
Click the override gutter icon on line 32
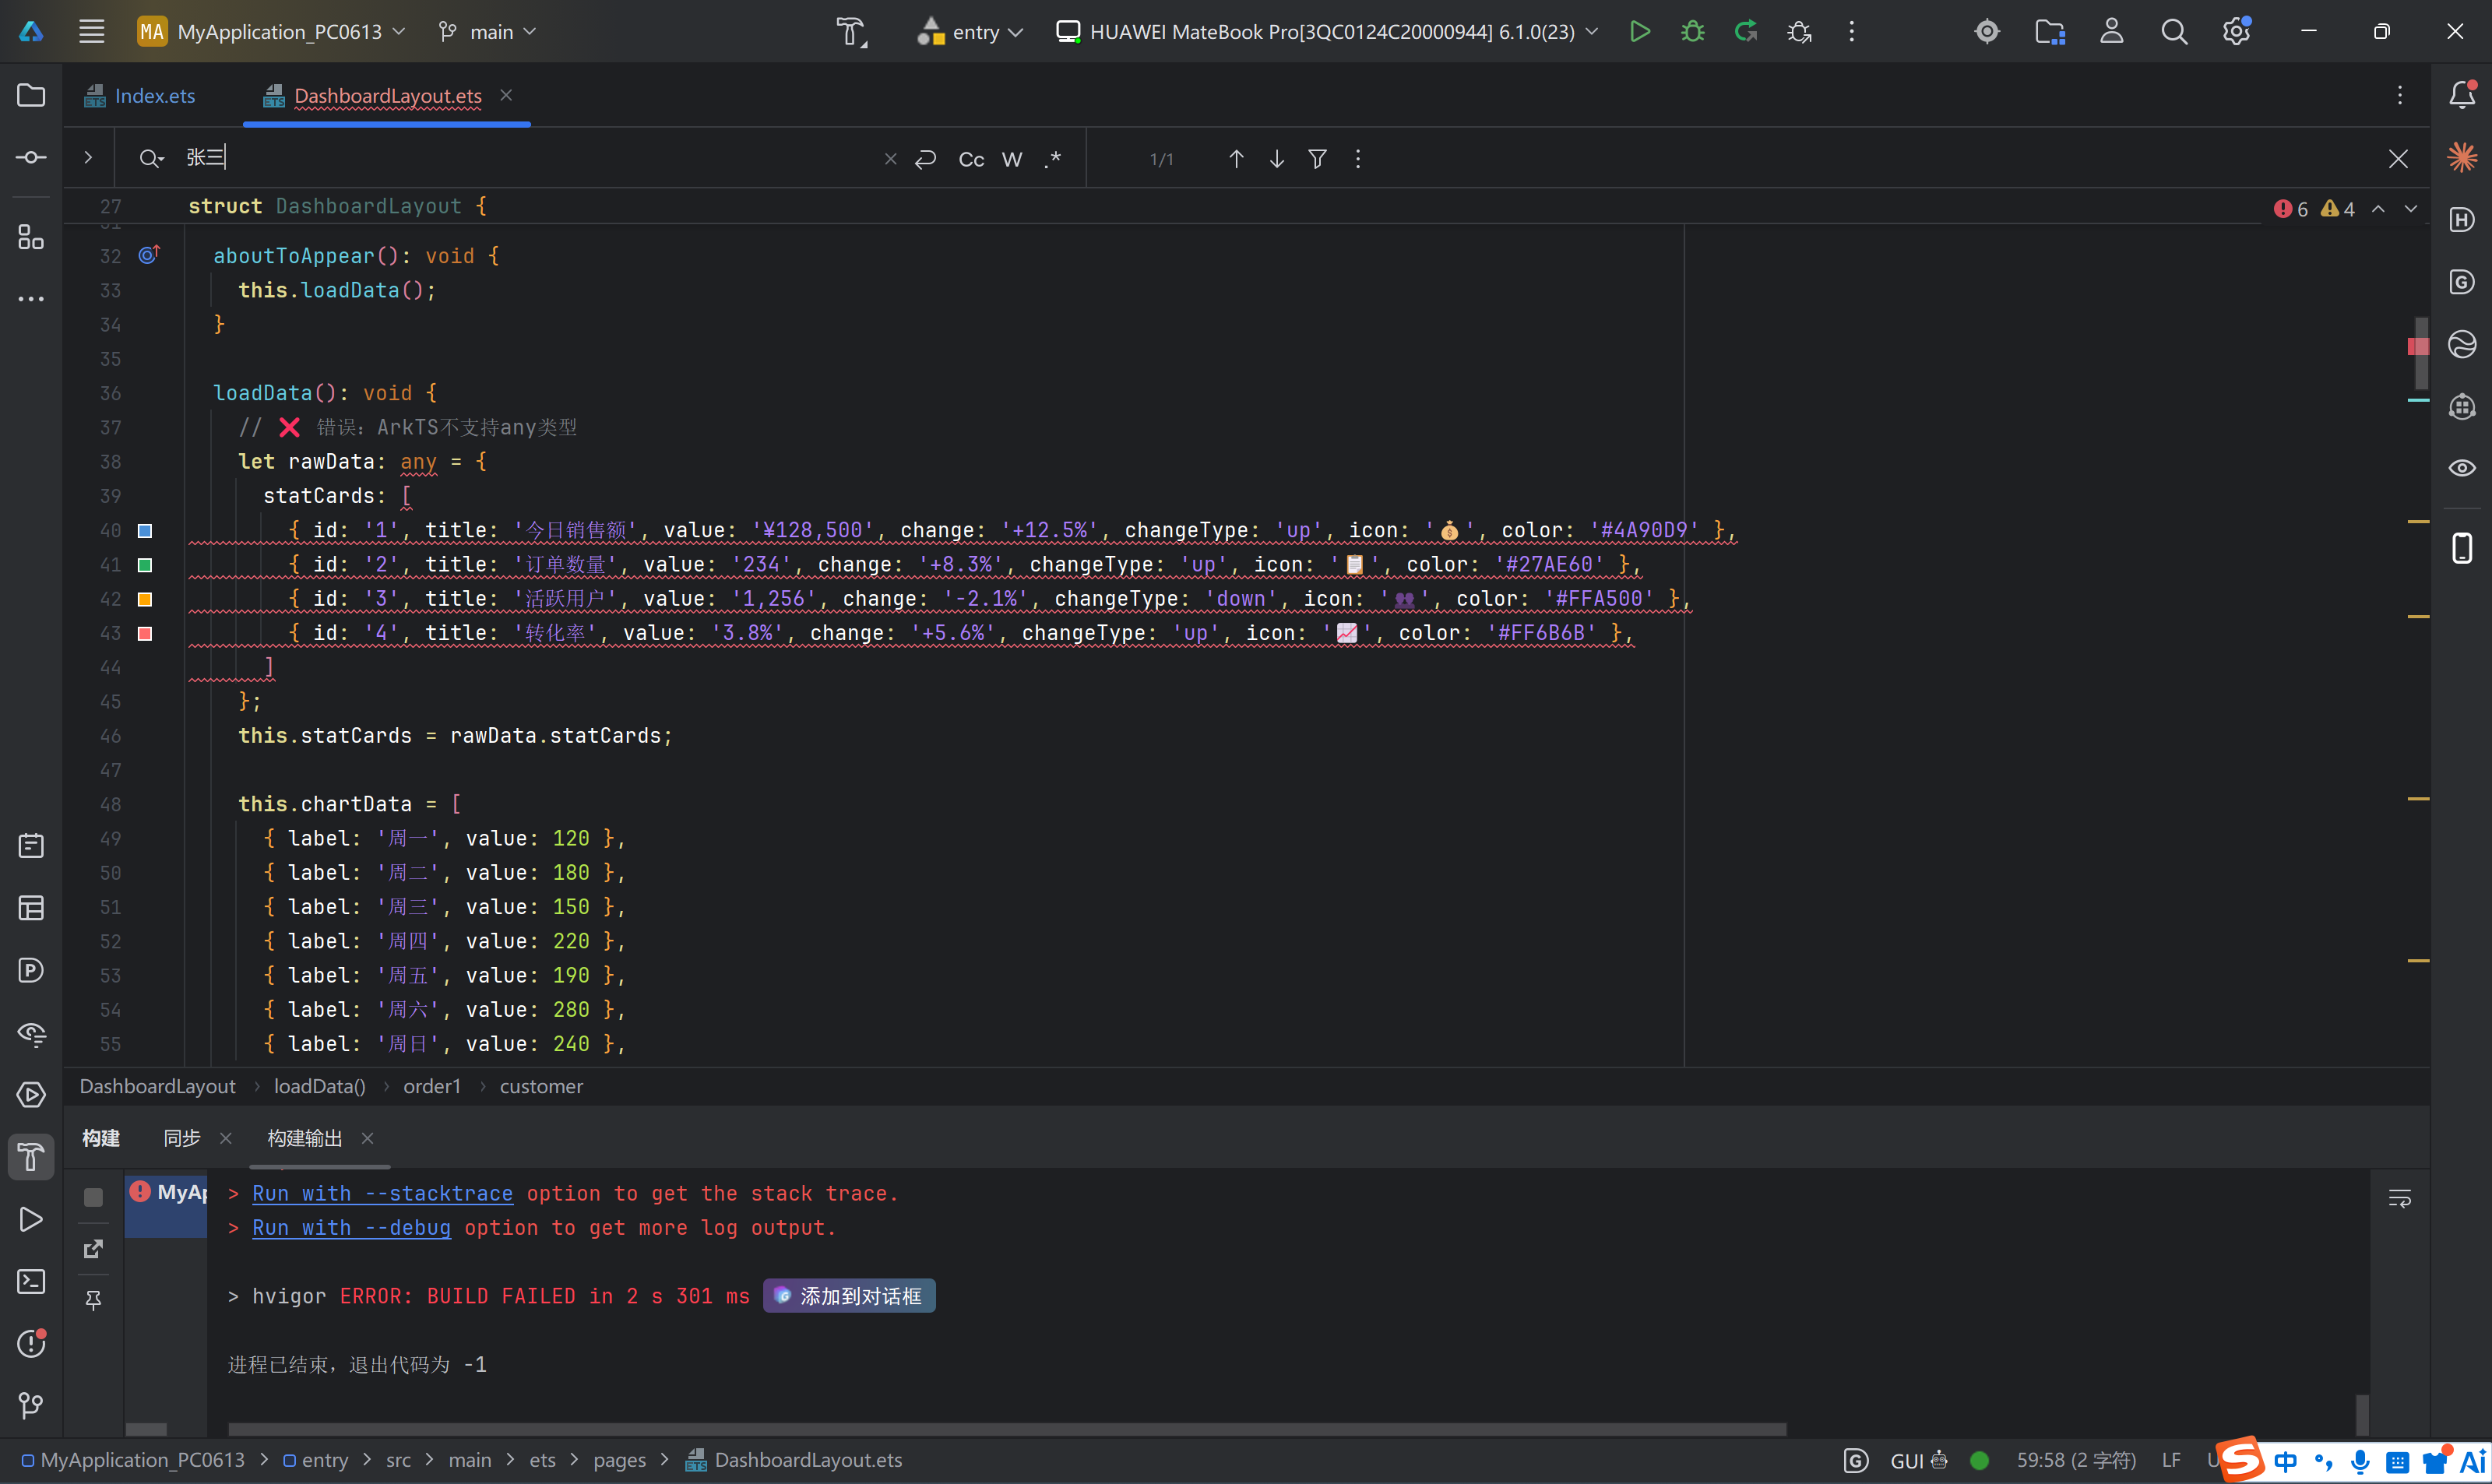point(149,255)
